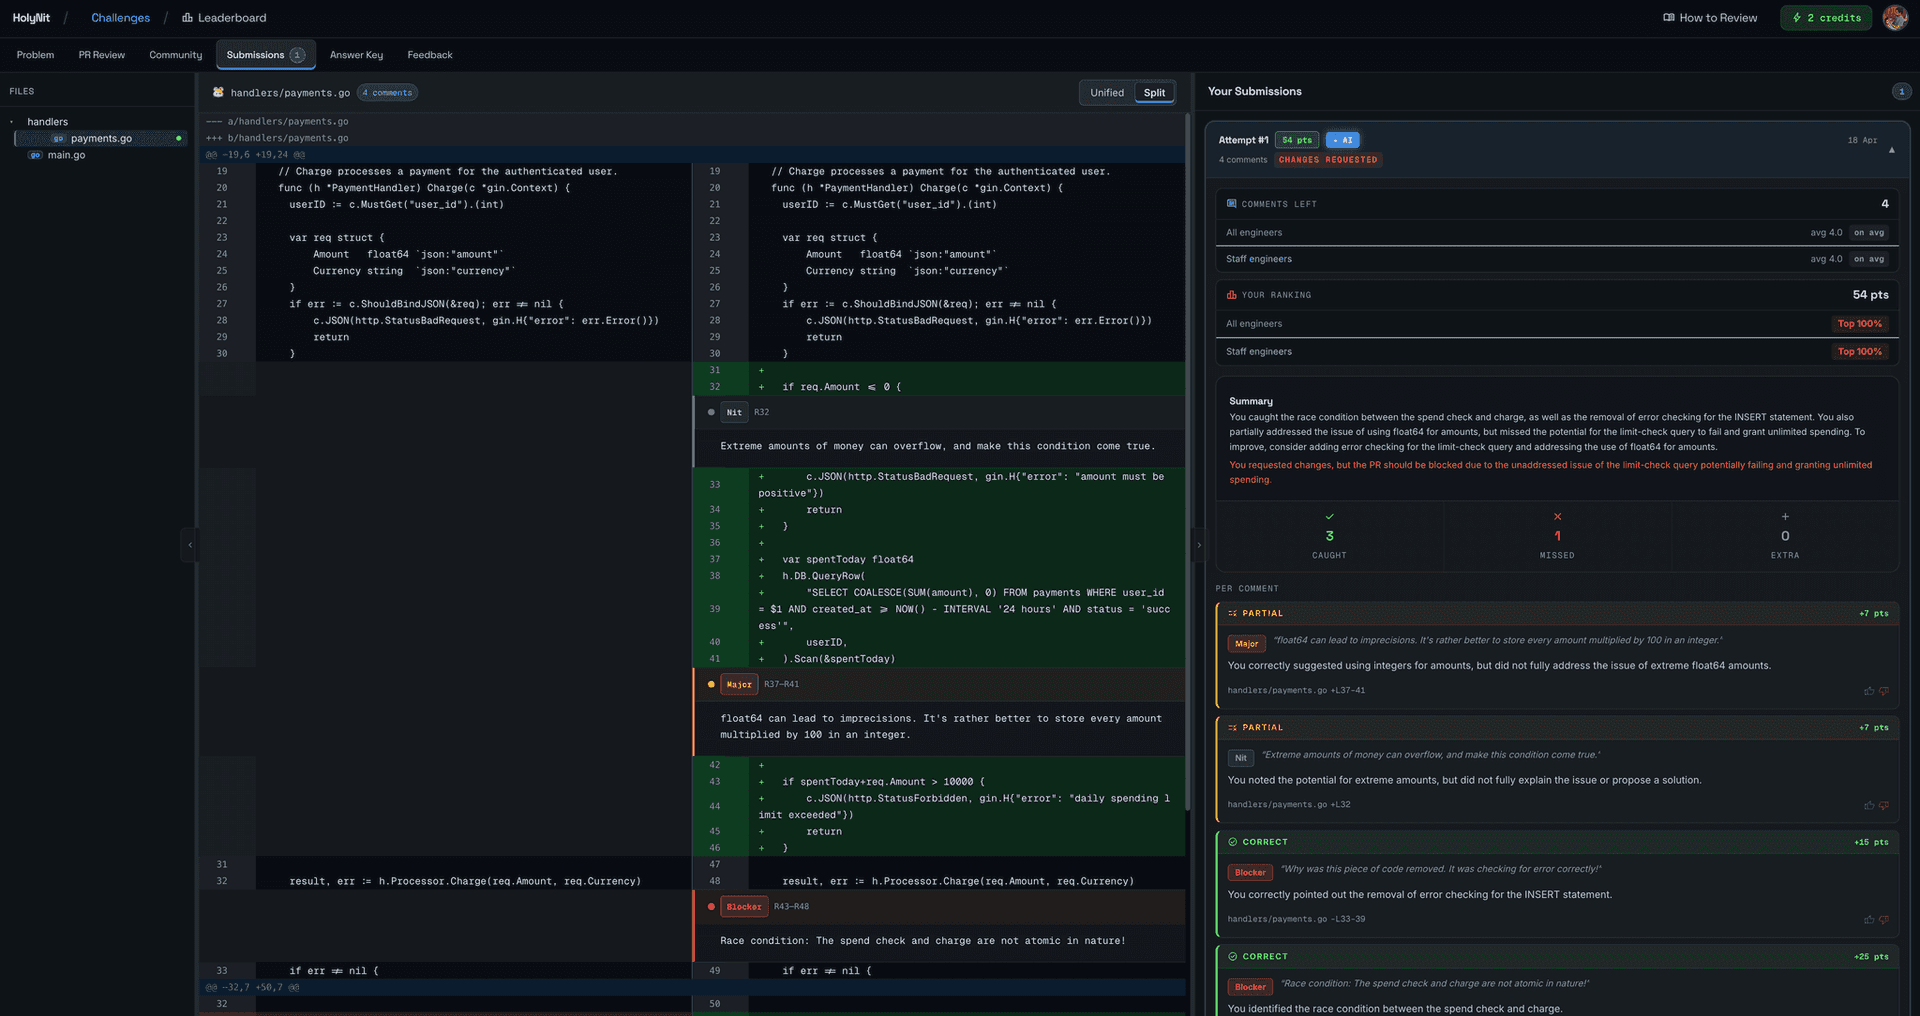Click the Major label on R37-R41 comment
Image resolution: width=1920 pixels, height=1016 pixels.
click(x=739, y=684)
